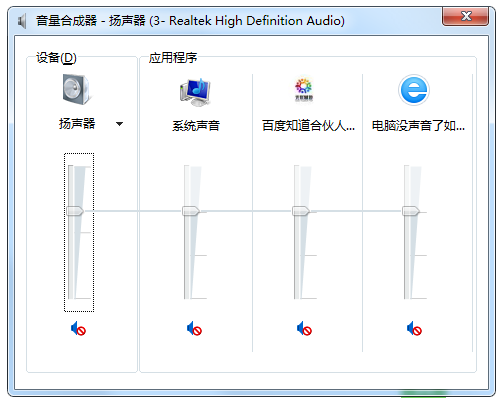The width and height of the screenshot is (499, 398).
Task: Click the 应用程序 group heading
Action: pos(173,58)
